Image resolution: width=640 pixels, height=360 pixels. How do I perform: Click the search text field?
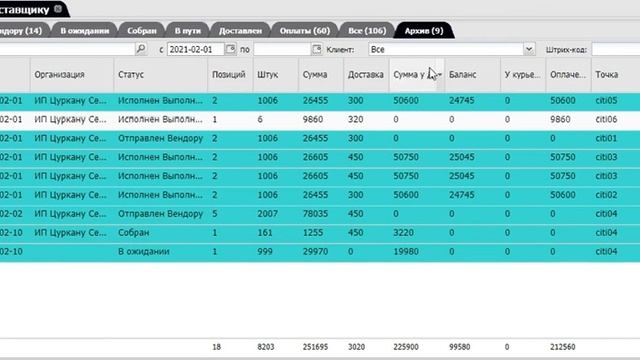pyautogui.click(x=67, y=49)
